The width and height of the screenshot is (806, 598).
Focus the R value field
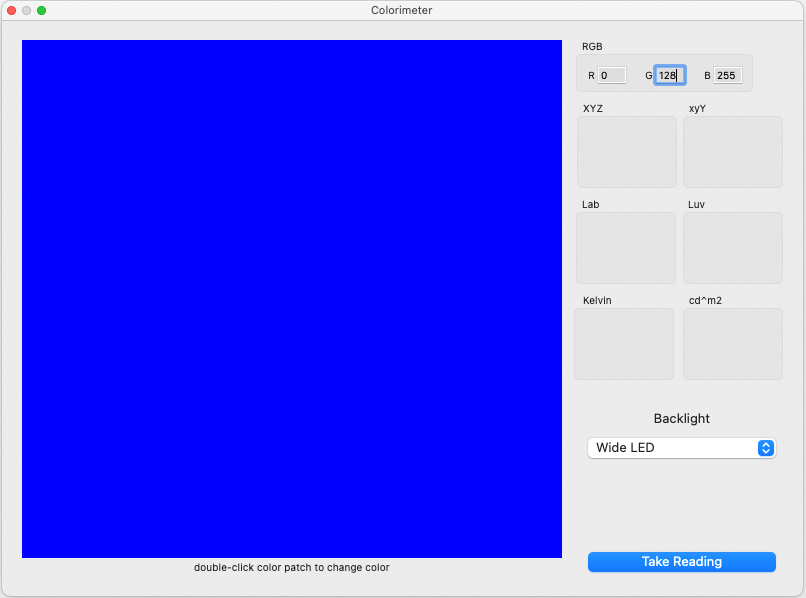tap(612, 76)
